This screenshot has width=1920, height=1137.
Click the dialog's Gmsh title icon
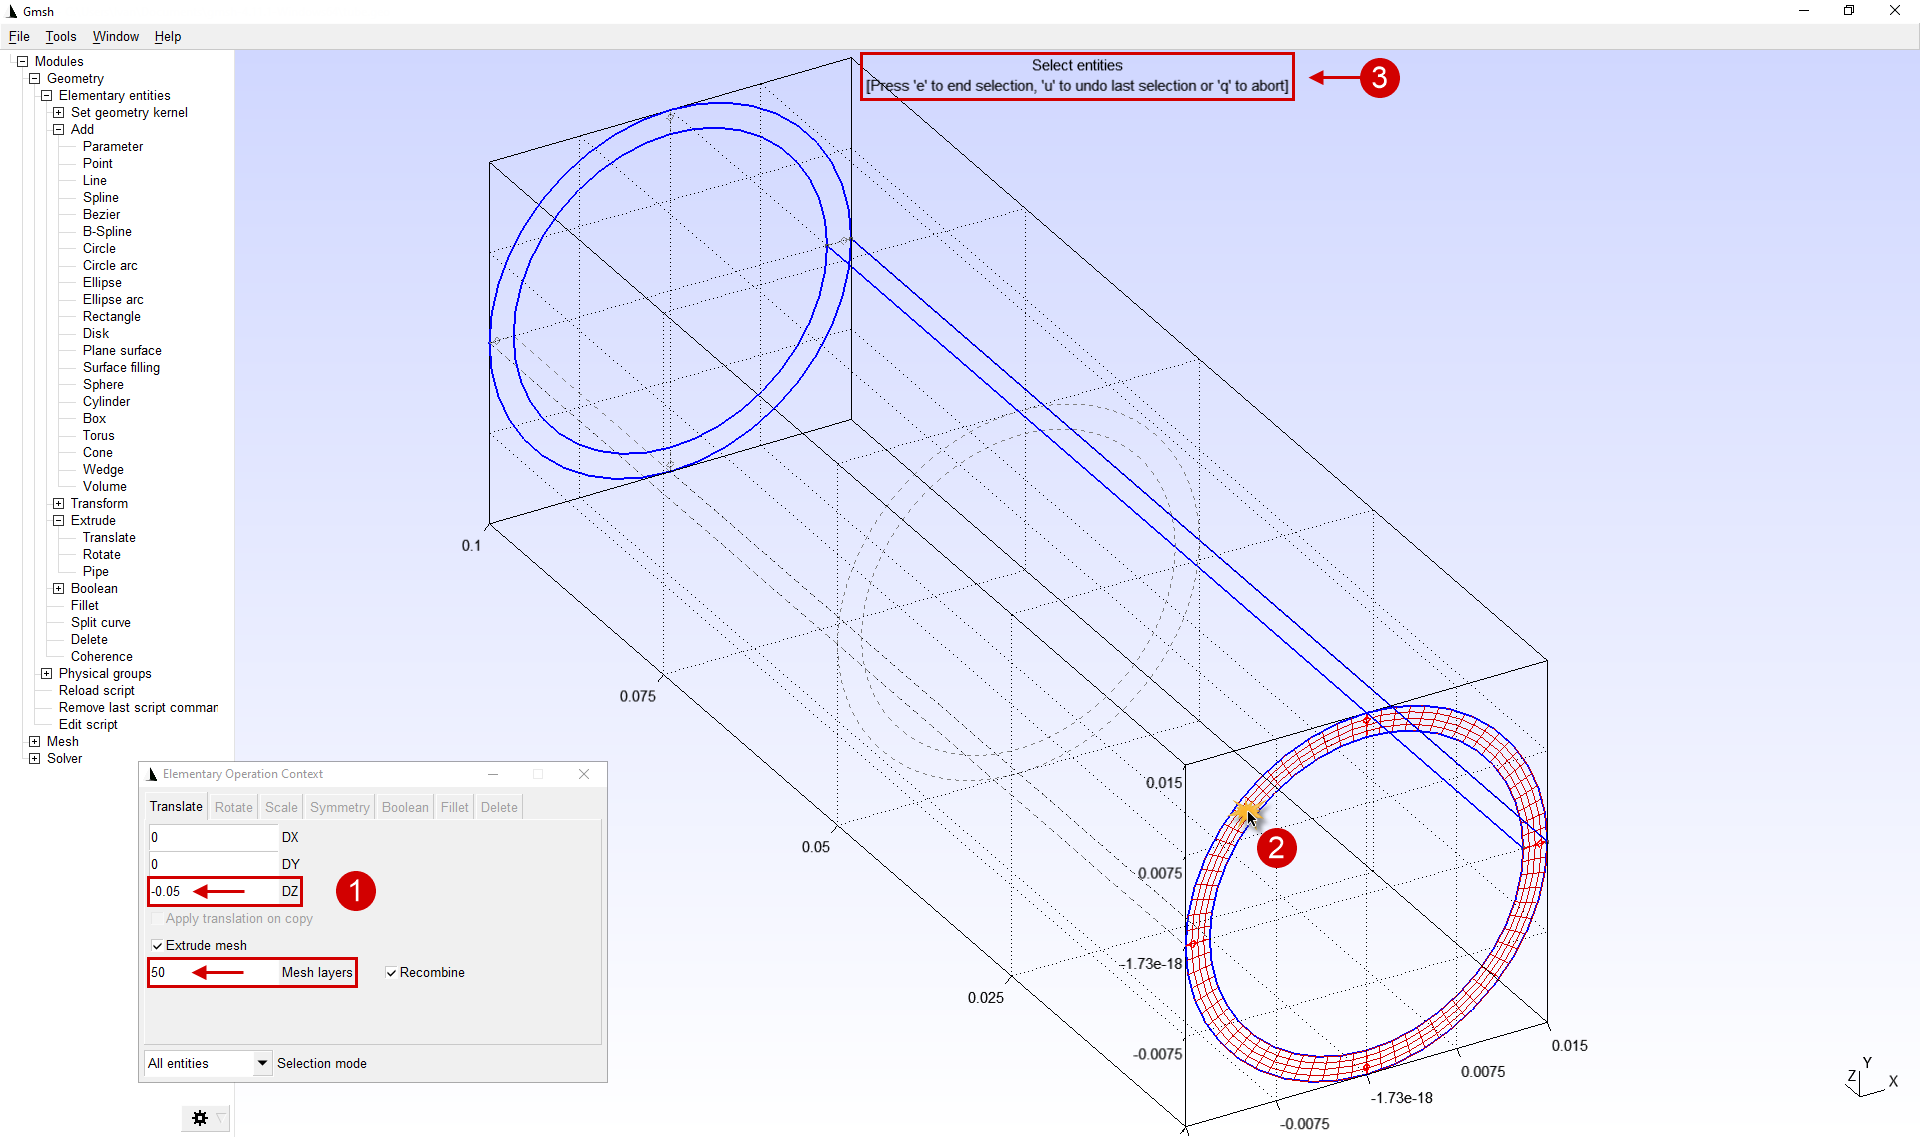pos(152,774)
